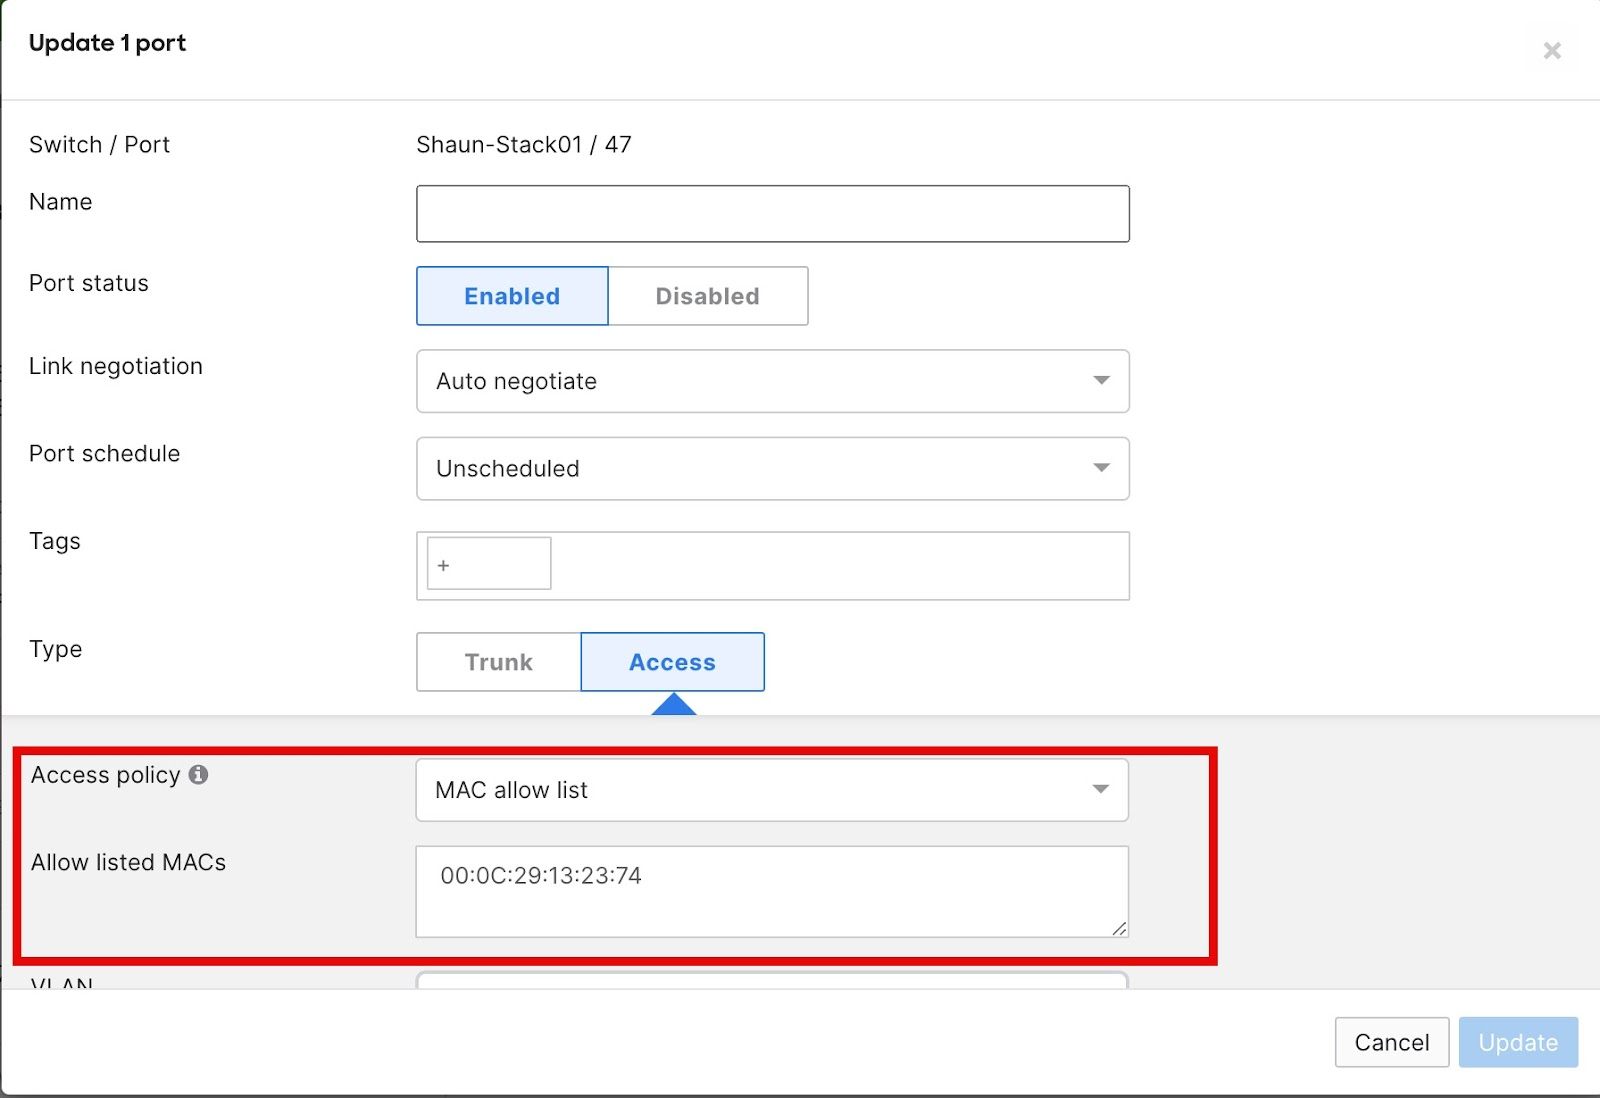Open the Auto negotiate dropdown
Image resolution: width=1600 pixels, height=1098 pixels.
[772, 381]
